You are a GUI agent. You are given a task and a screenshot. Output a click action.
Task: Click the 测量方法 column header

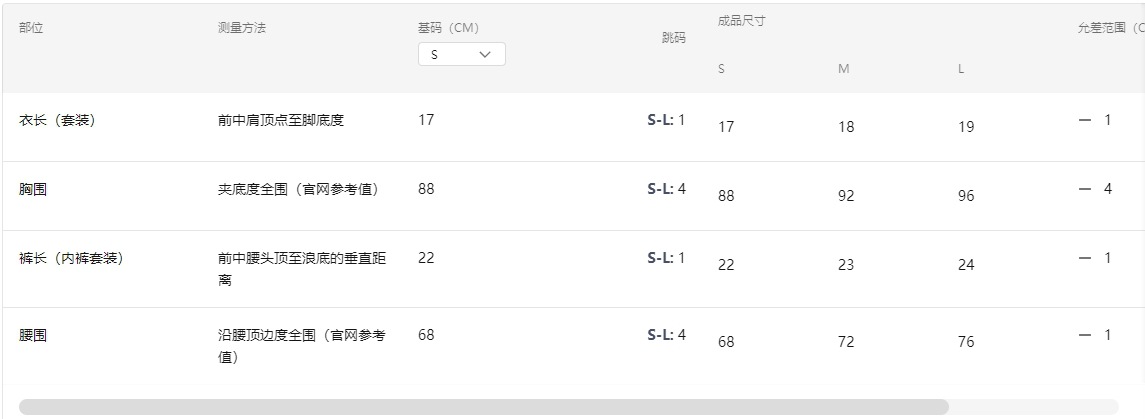click(x=242, y=28)
